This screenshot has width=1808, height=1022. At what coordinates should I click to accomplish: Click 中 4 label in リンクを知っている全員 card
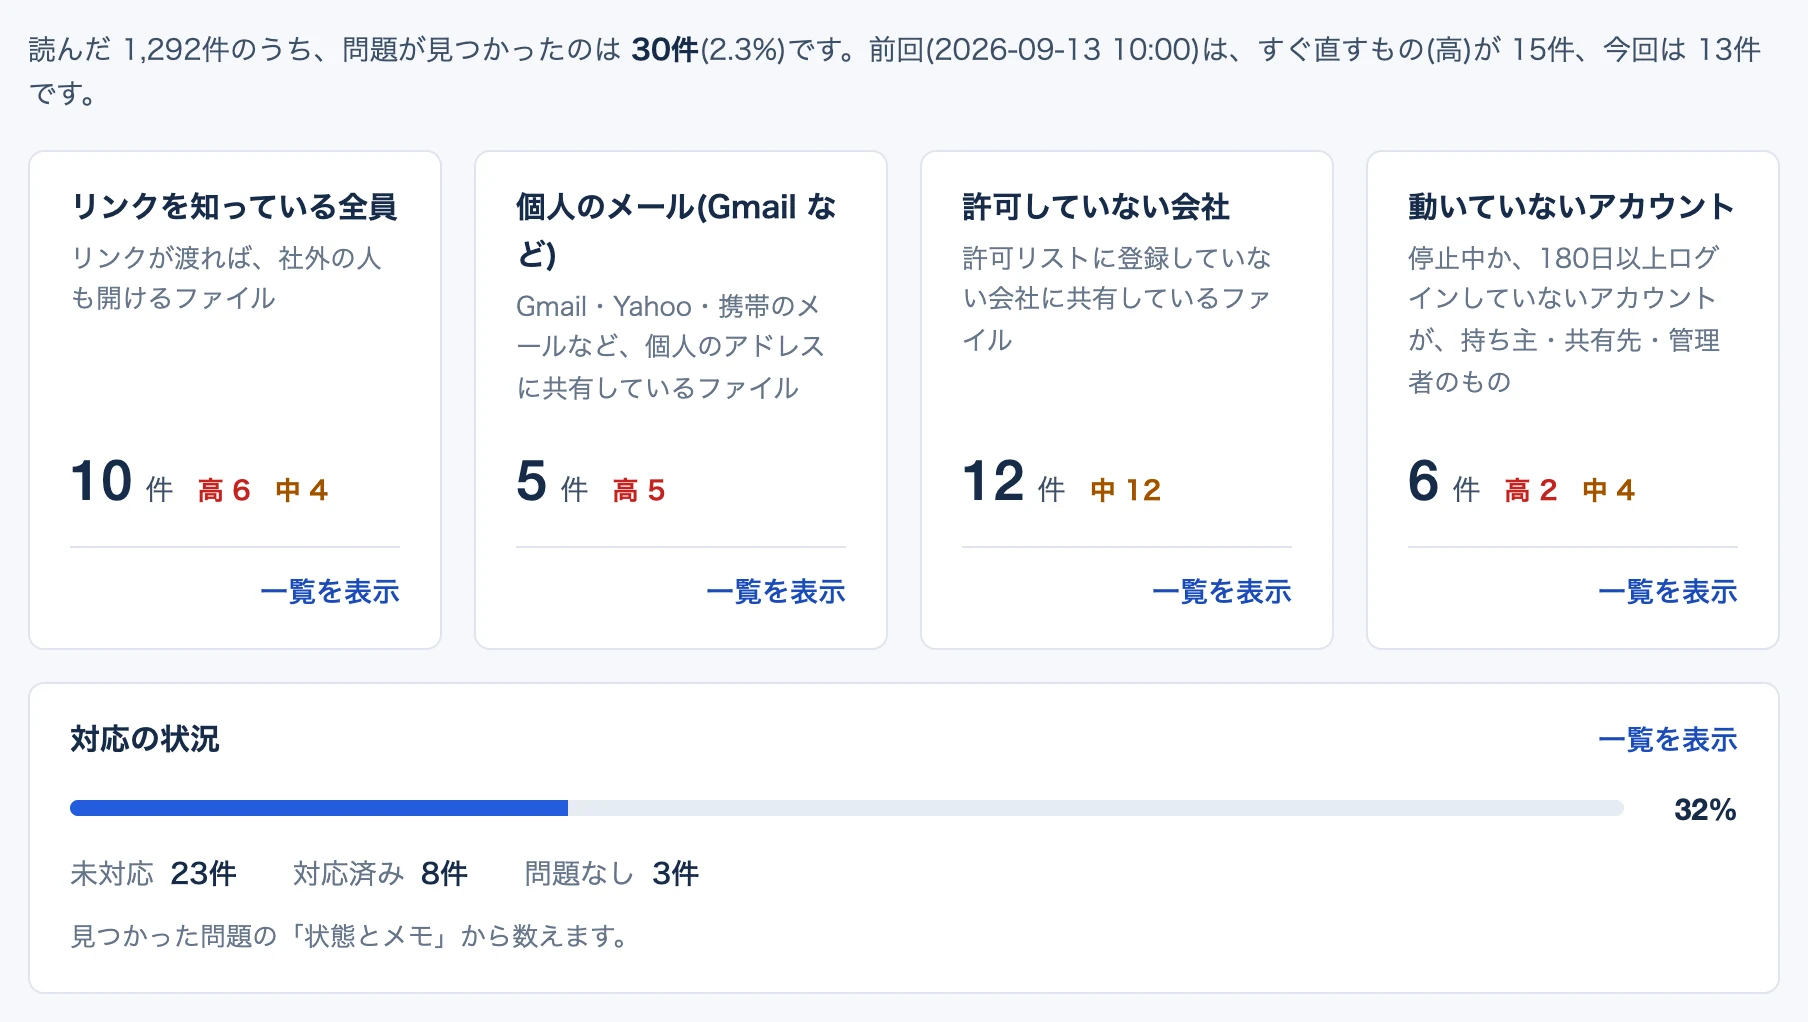tap(302, 490)
